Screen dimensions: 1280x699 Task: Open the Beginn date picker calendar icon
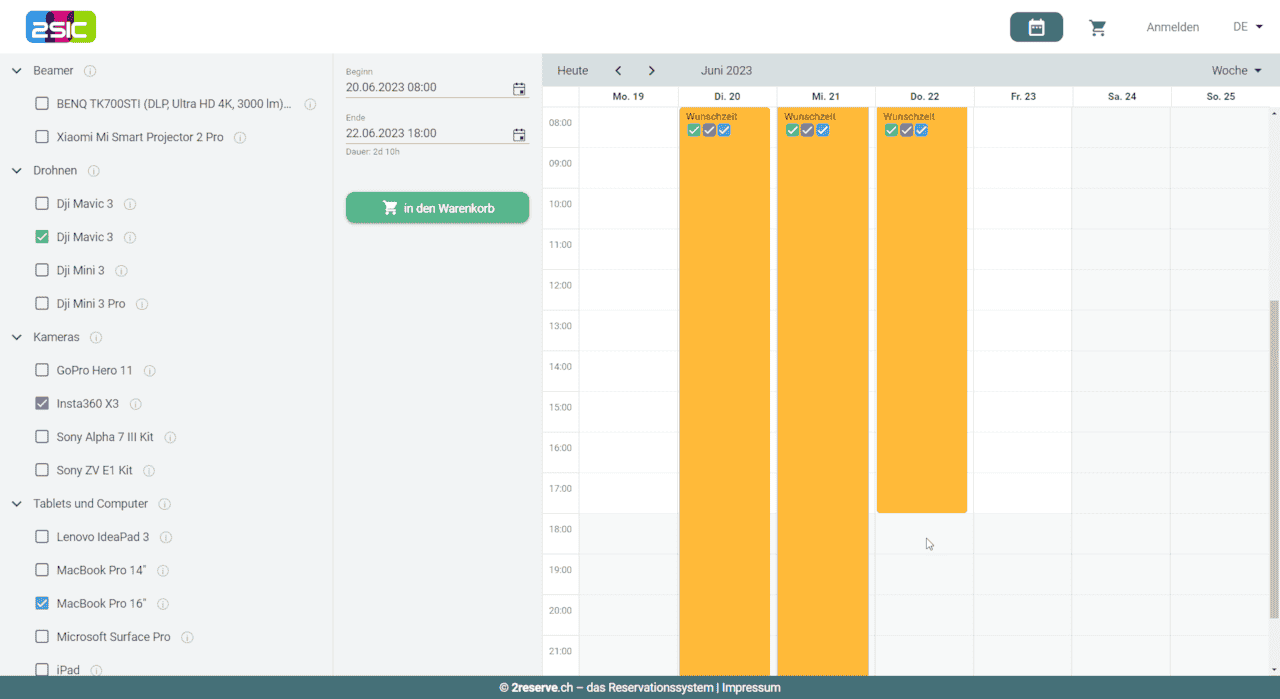[x=519, y=89]
